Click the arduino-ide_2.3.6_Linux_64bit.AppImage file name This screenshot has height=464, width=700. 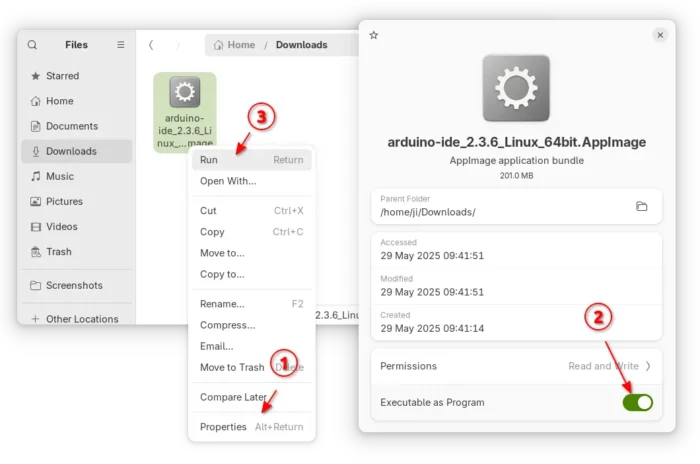pyautogui.click(x=517, y=142)
